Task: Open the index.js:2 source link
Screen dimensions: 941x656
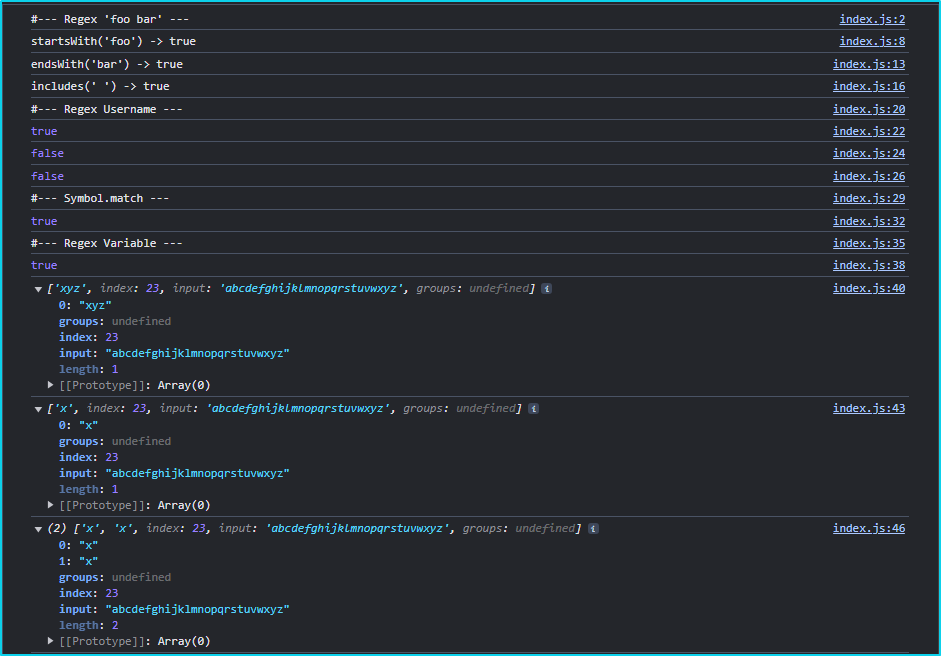Action: 872,19
